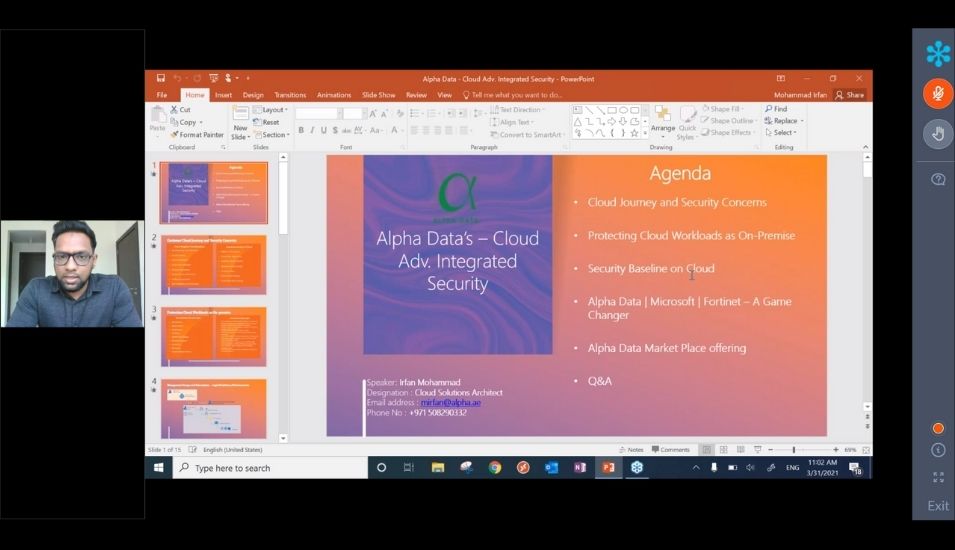955x550 pixels.
Task: Start slide show from the status bar
Action: 758,450
